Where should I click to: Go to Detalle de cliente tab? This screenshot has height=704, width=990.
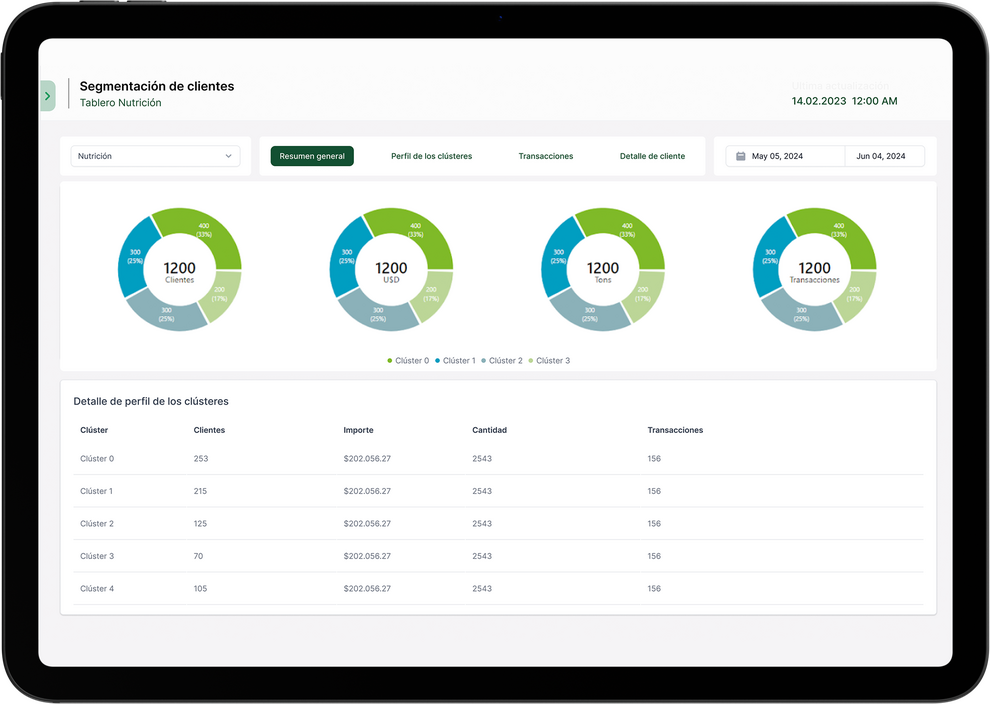pyautogui.click(x=652, y=157)
